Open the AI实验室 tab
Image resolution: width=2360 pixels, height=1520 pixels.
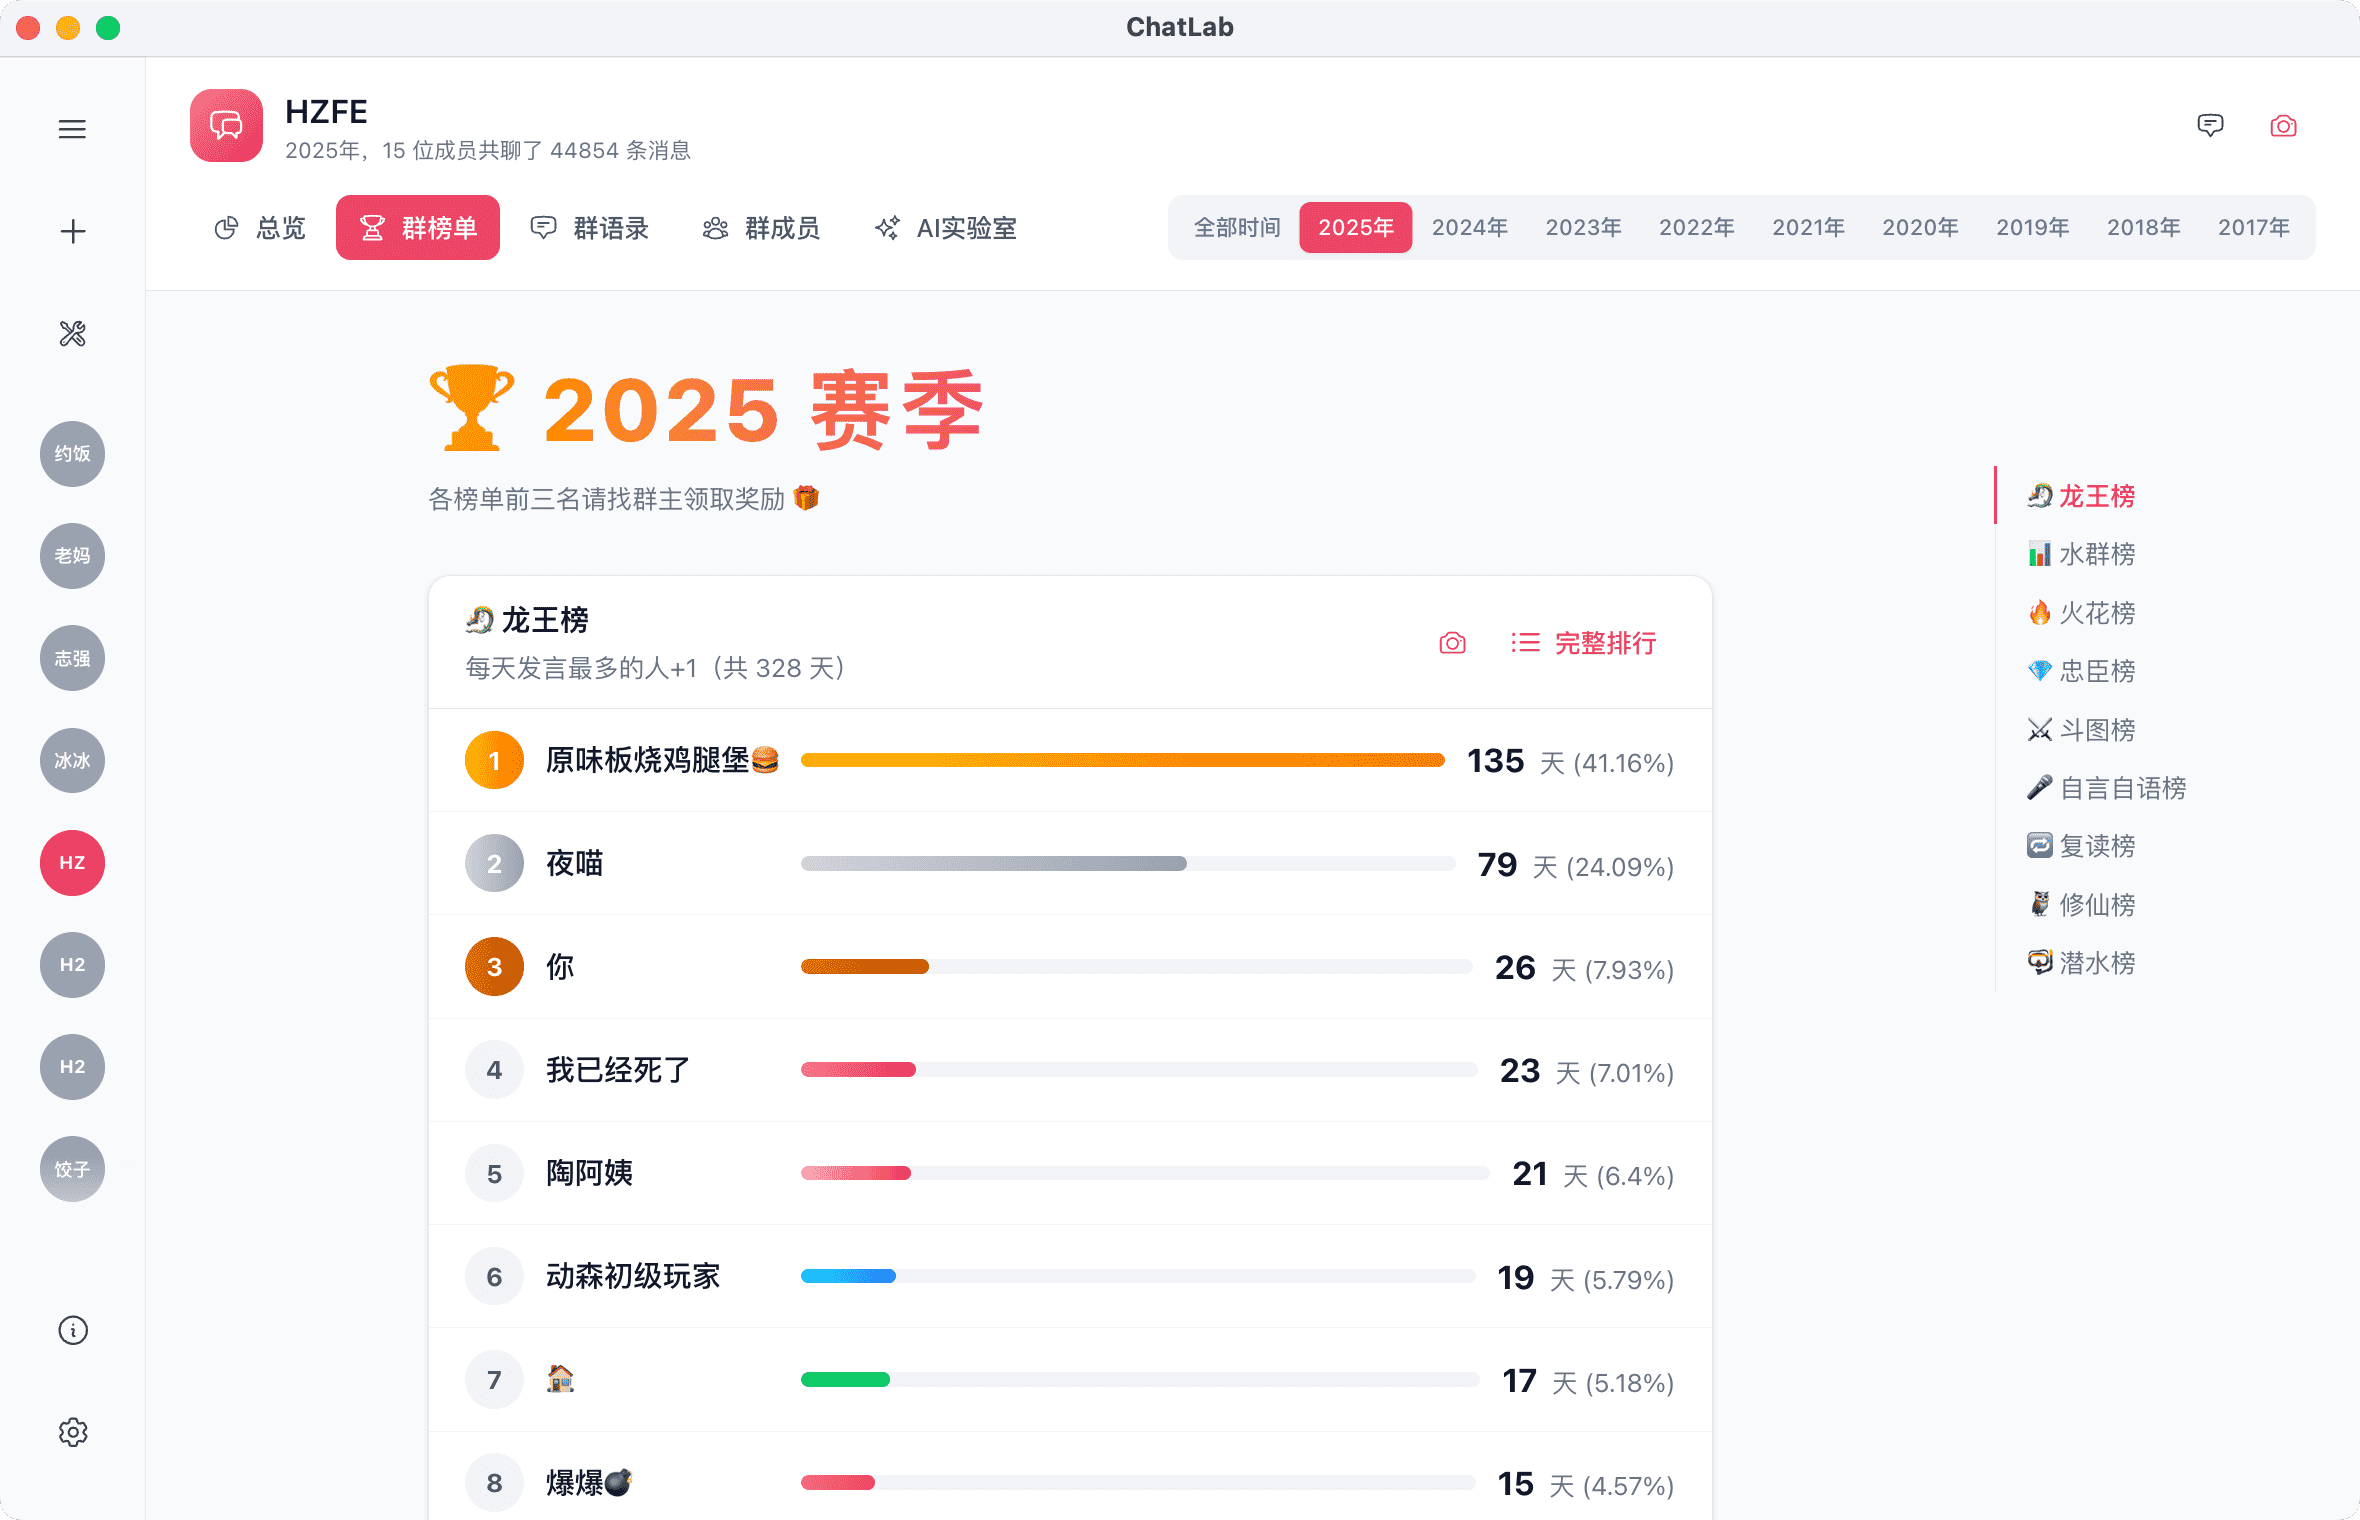point(944,228)
